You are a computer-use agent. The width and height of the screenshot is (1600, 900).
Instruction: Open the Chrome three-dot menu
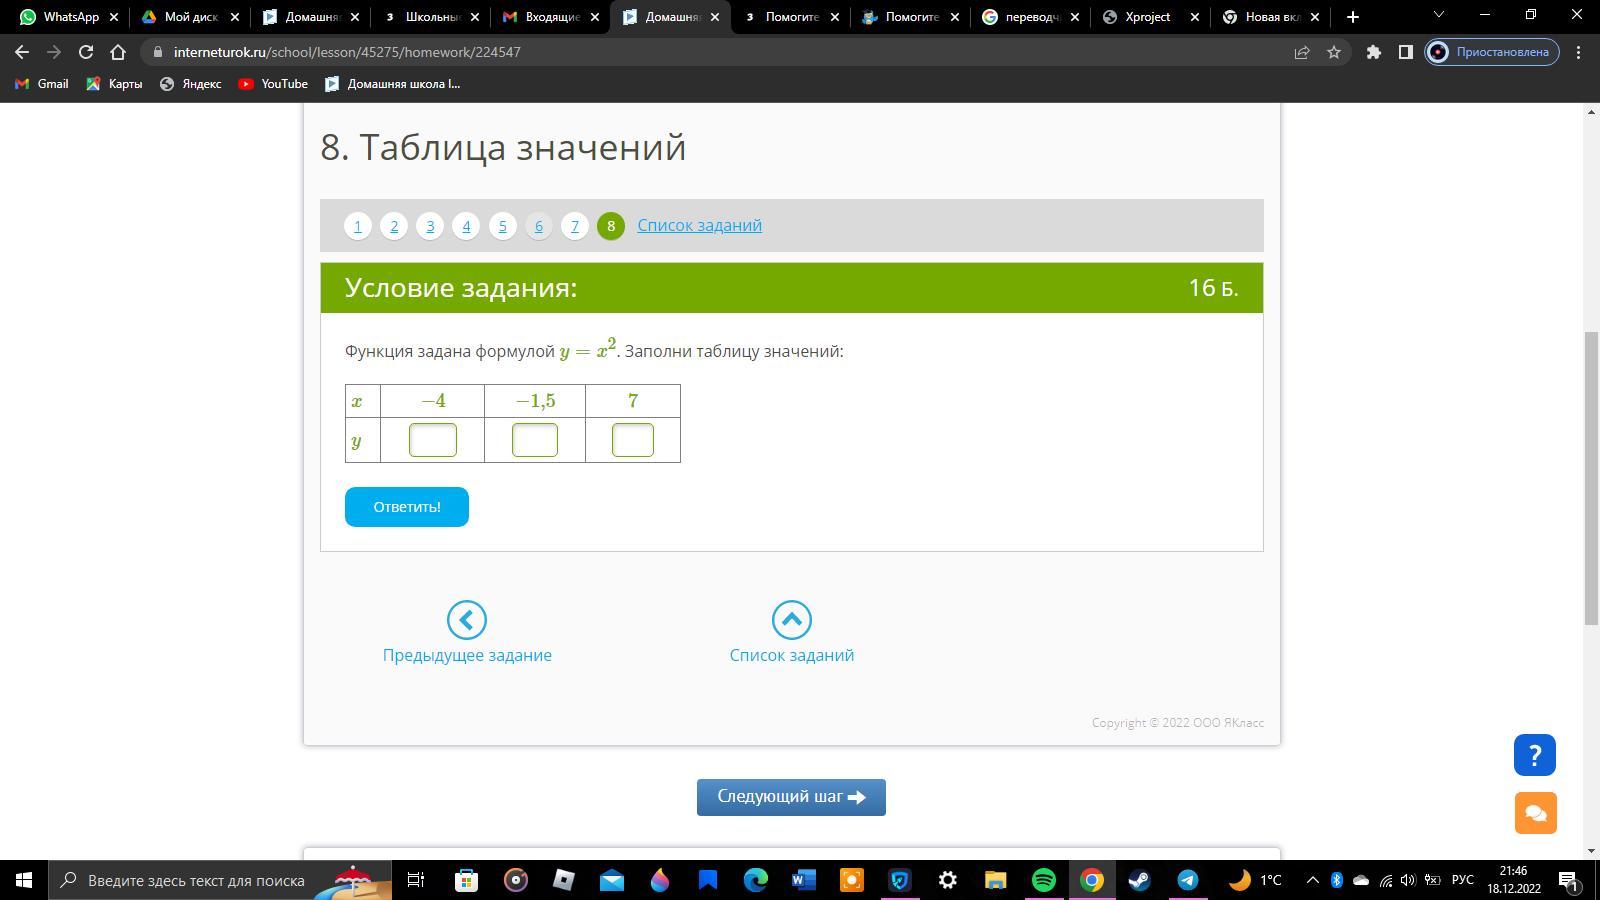[1579, 52]
